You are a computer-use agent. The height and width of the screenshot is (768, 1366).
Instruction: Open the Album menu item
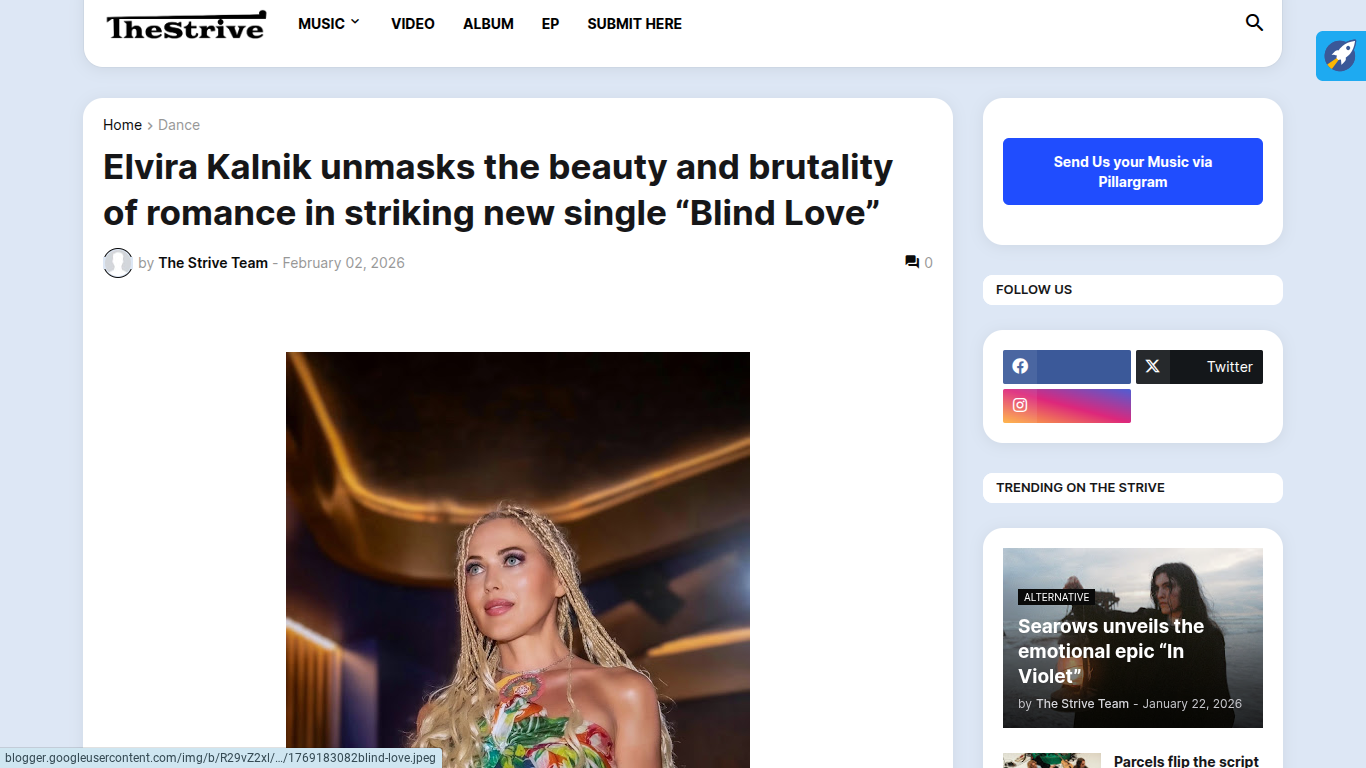click(x=488, y=24)
